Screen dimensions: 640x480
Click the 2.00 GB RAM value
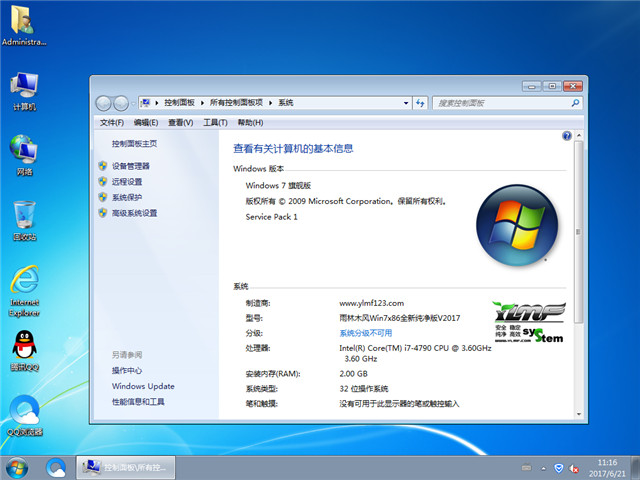pos(353,373)
